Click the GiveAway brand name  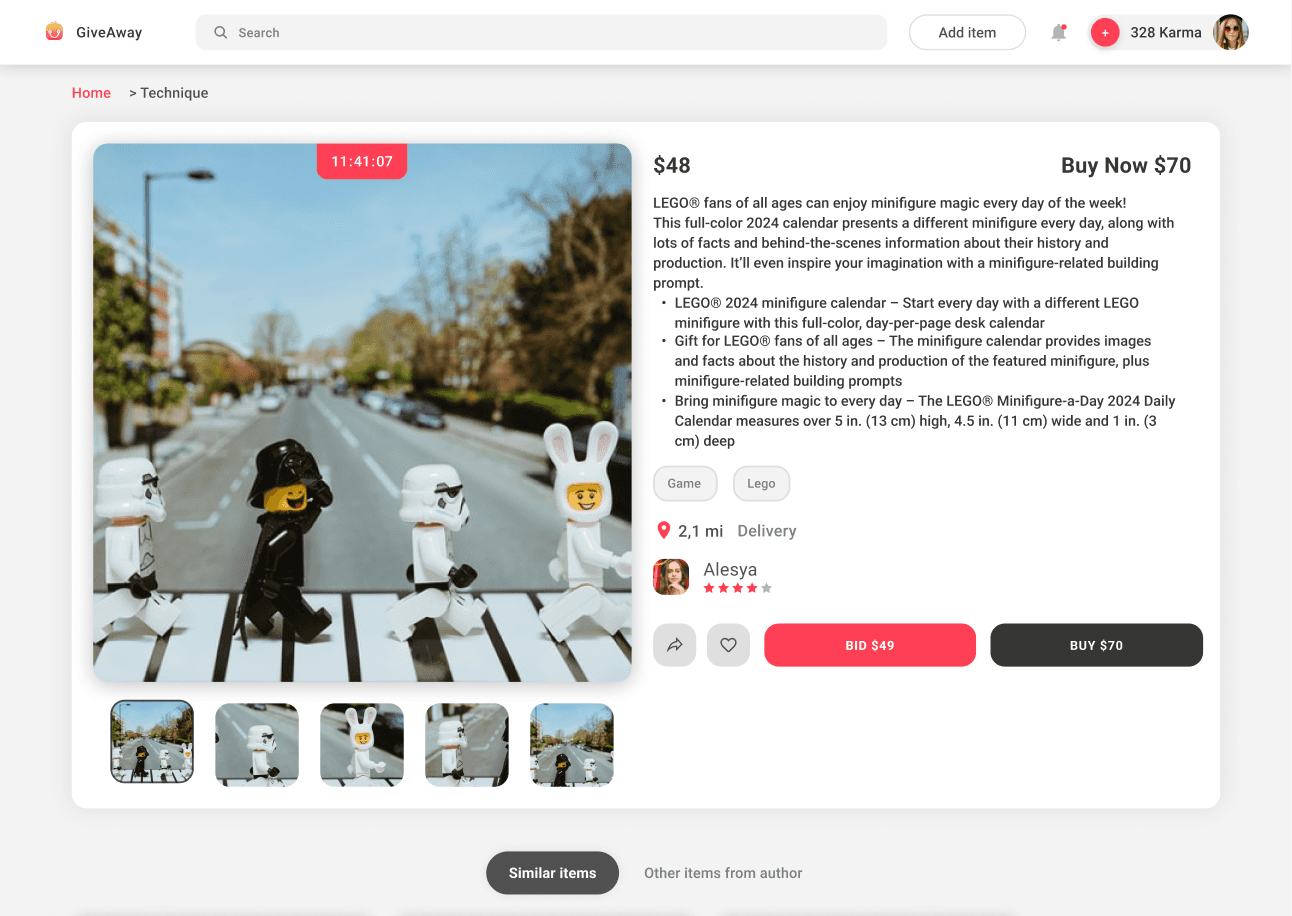[x=109, y=33]
